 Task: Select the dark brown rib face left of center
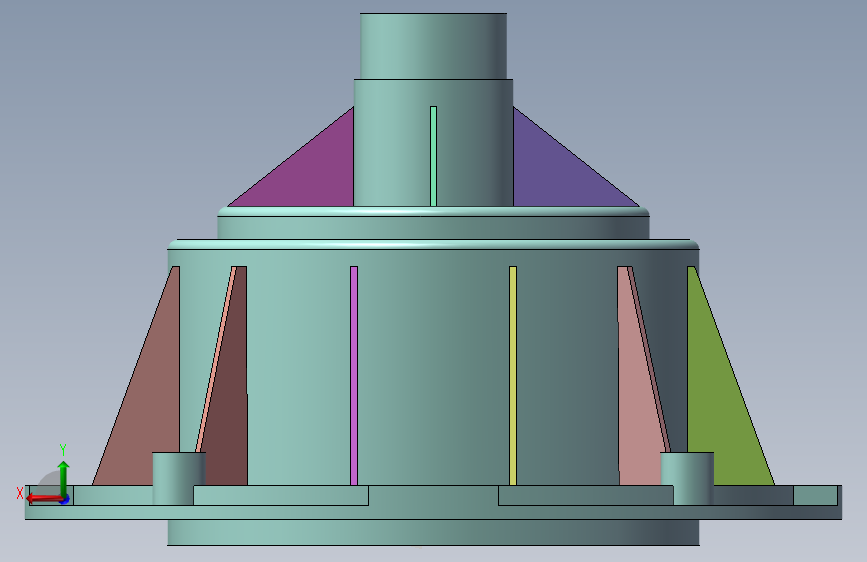coord(229,398)
